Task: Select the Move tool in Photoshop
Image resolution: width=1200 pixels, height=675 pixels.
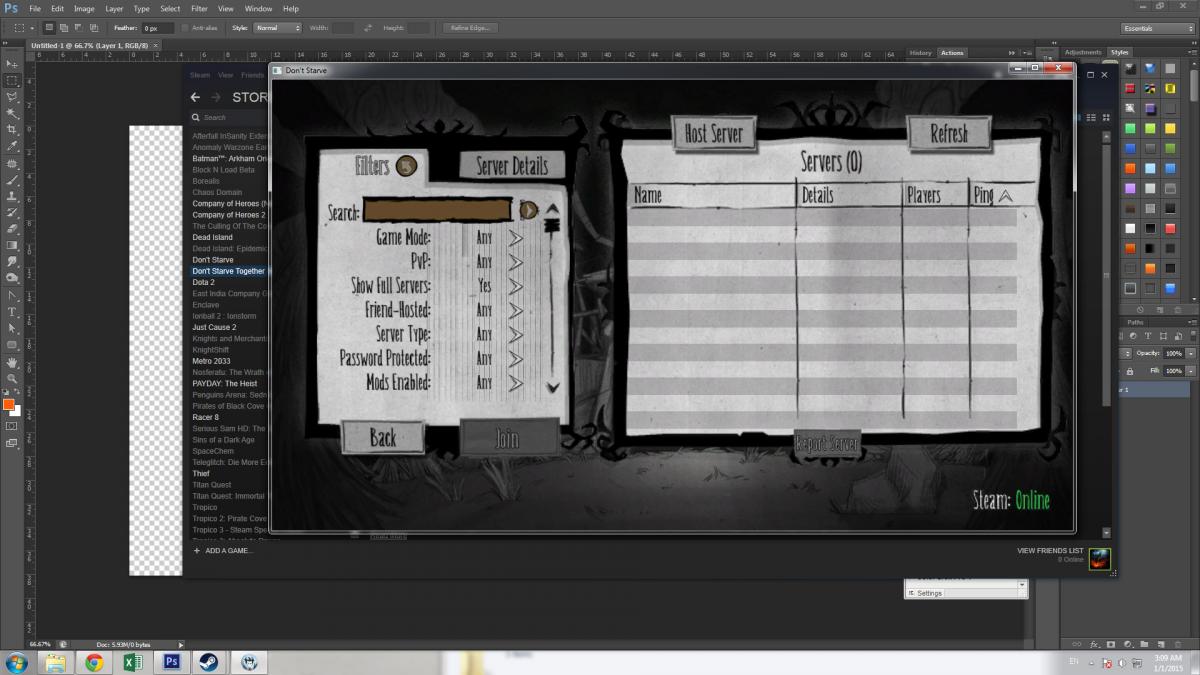Action: click(x=12, y=63)
